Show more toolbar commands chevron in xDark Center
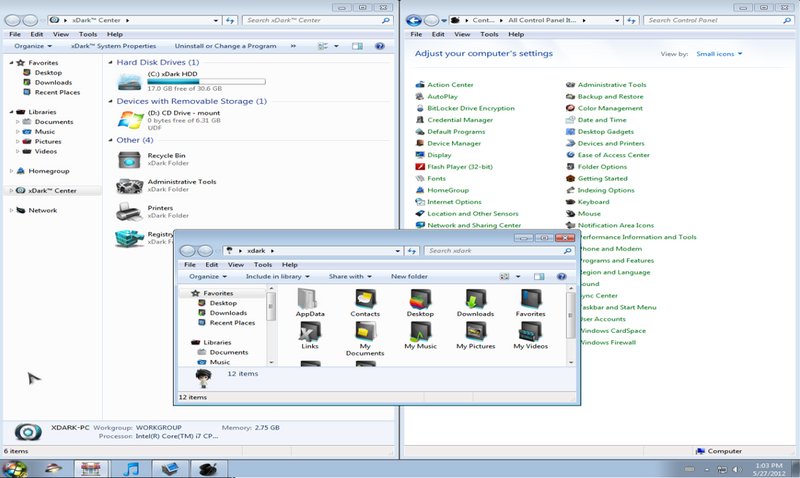 [293, 46]
